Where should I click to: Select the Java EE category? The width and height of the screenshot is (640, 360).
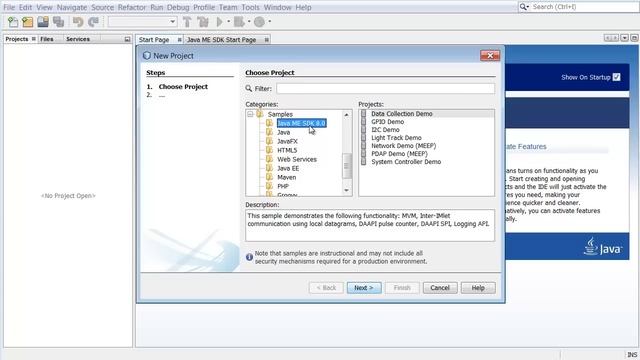(x=288, y=168)
